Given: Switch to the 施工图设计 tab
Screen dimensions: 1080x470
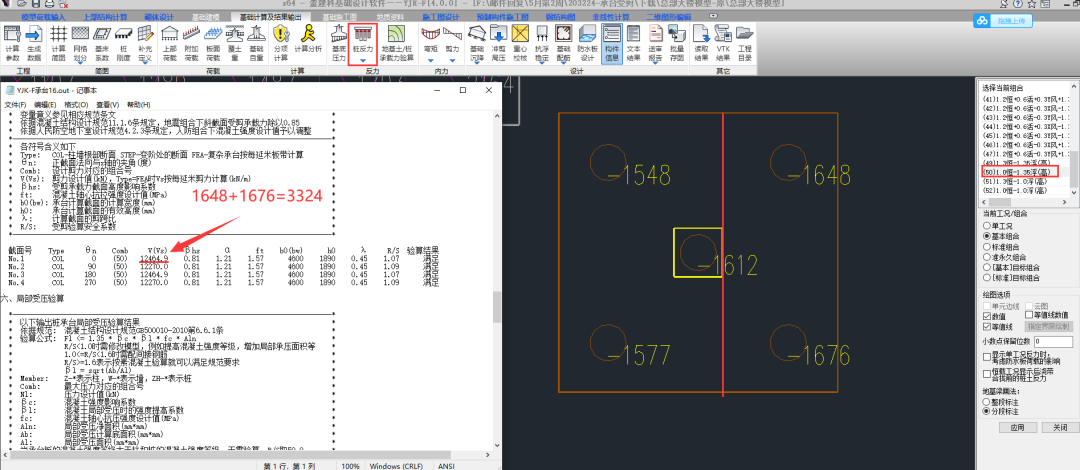Looking at the screenshot, I should [x=440, y=16].
